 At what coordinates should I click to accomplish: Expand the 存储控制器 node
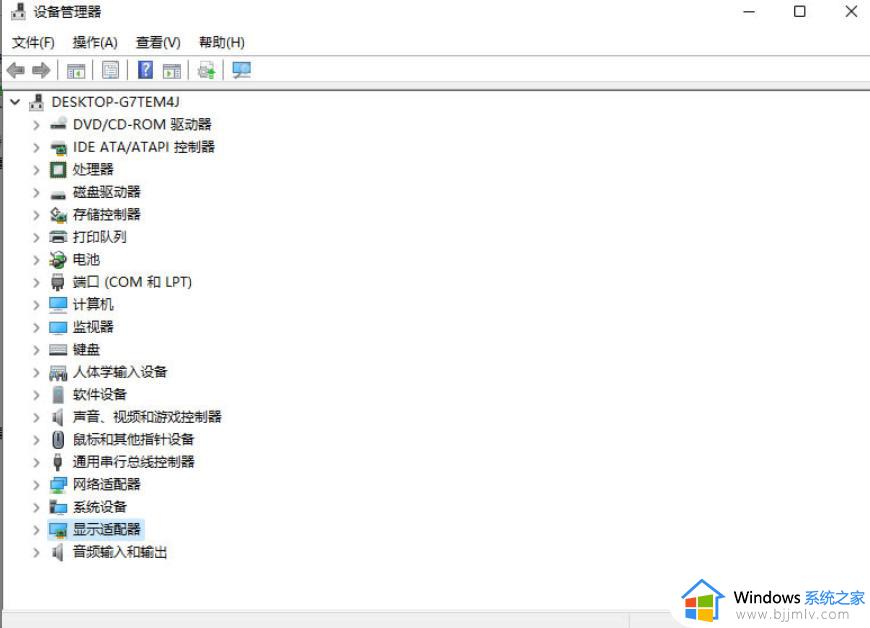(36, 215)
